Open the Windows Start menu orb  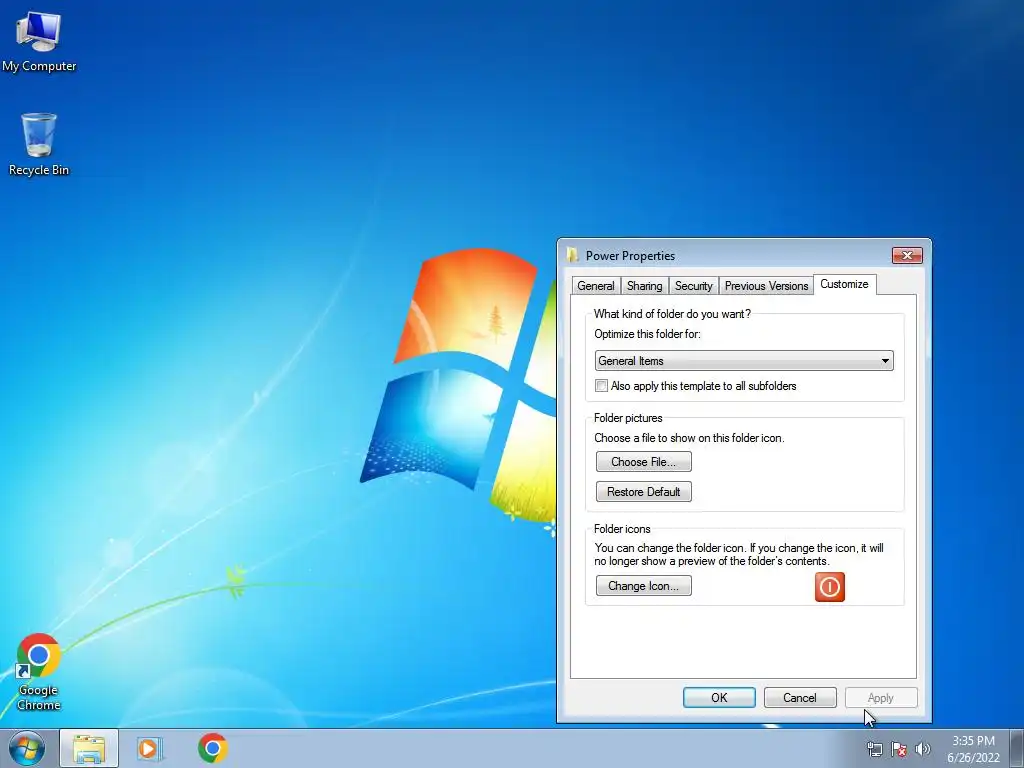[26, 748]
